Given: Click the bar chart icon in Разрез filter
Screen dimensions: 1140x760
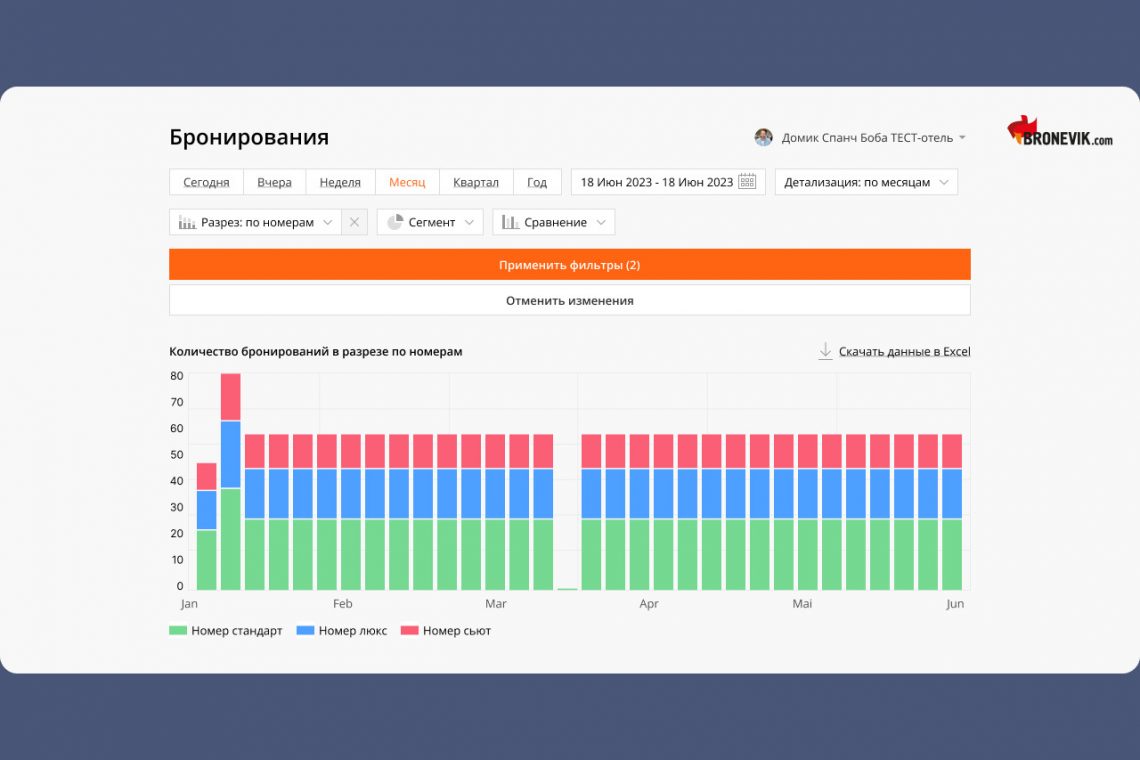Looking at the screenshot, I should coord(187,222).
